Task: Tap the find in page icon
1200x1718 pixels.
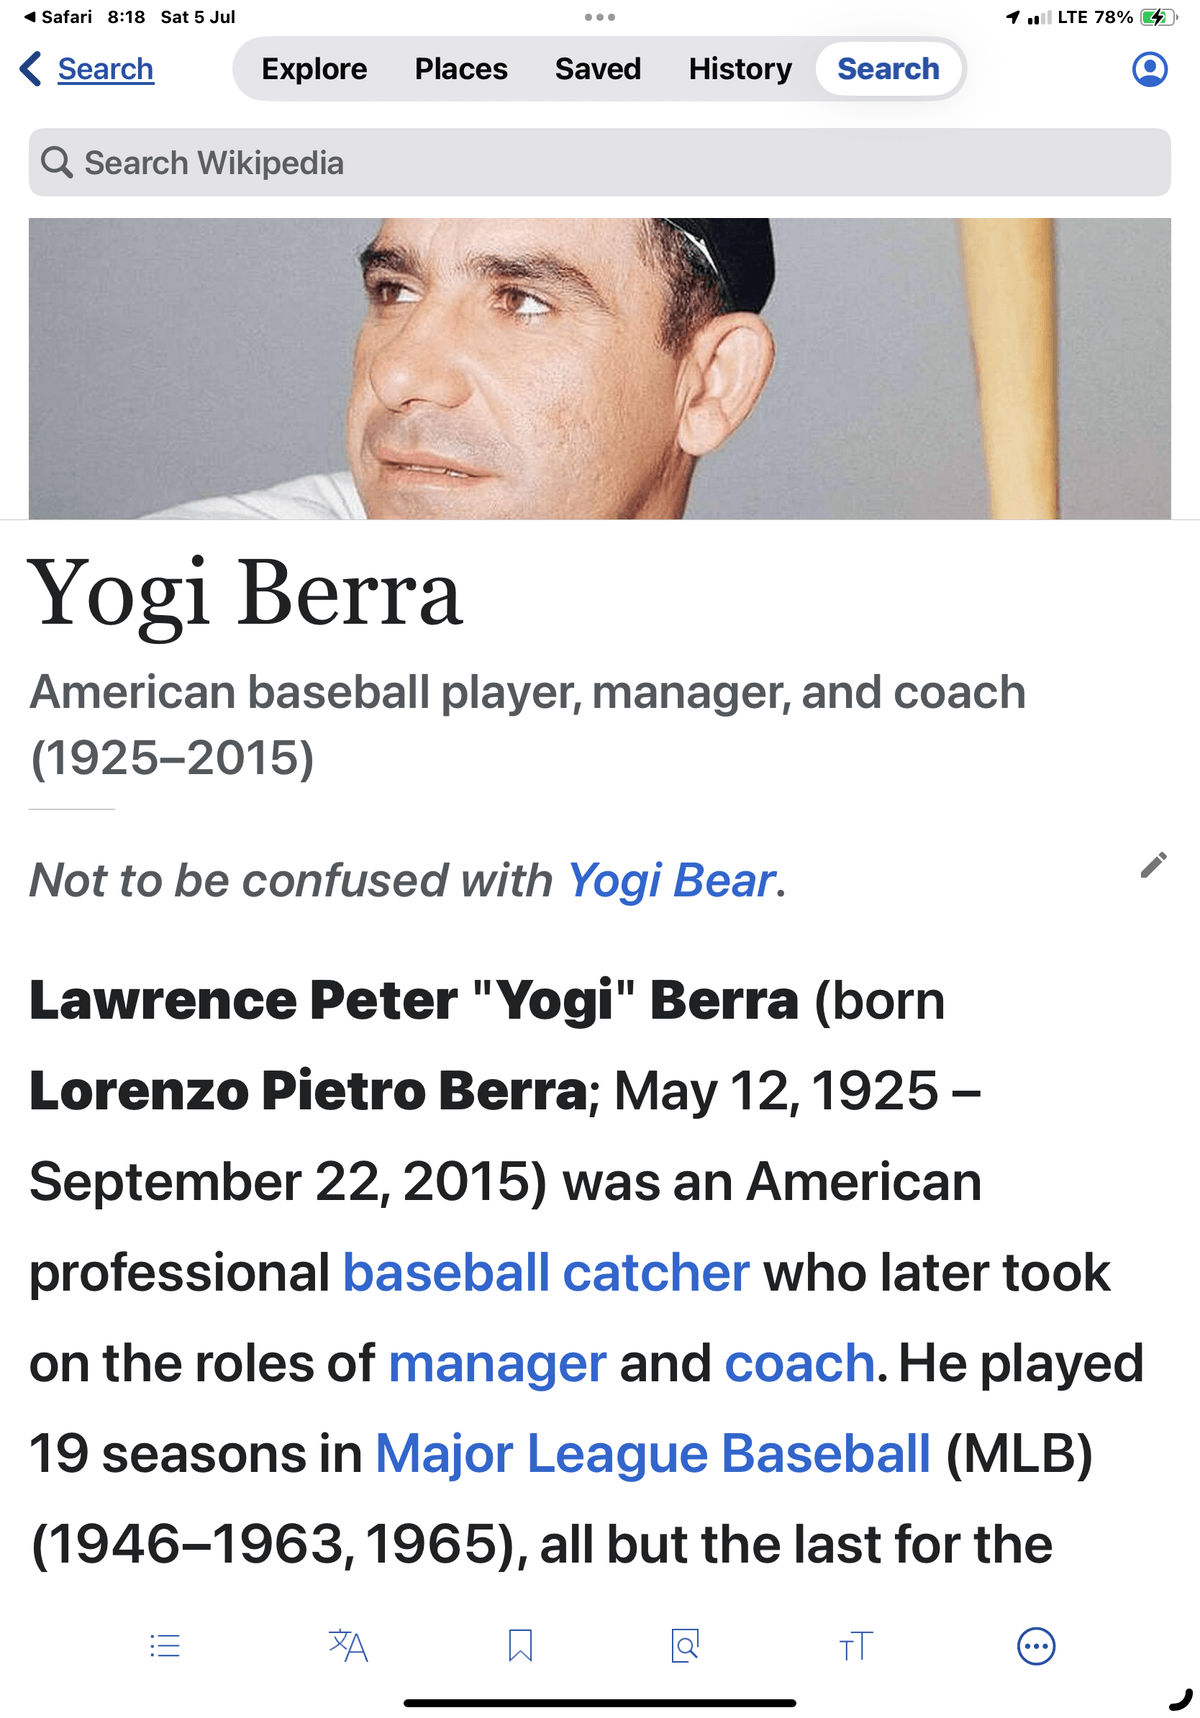Action: coord(685,1645)
